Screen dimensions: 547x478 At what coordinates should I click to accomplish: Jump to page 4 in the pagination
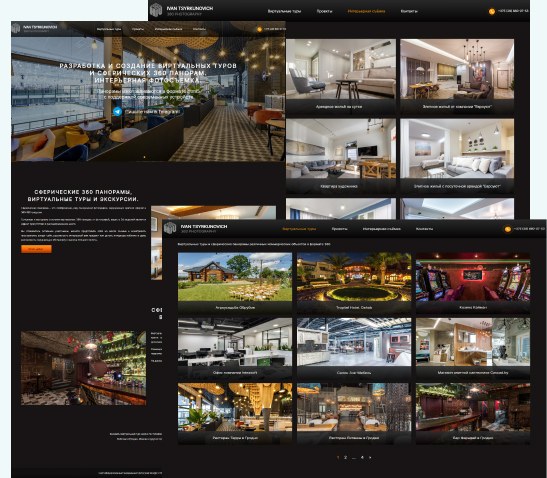point(362,457)
